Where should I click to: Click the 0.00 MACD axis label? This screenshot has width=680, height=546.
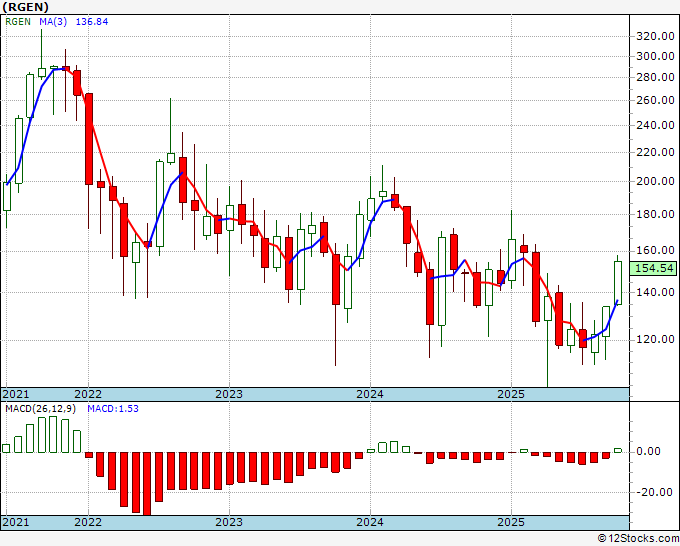pyautogui.click(x=648, y=451)
